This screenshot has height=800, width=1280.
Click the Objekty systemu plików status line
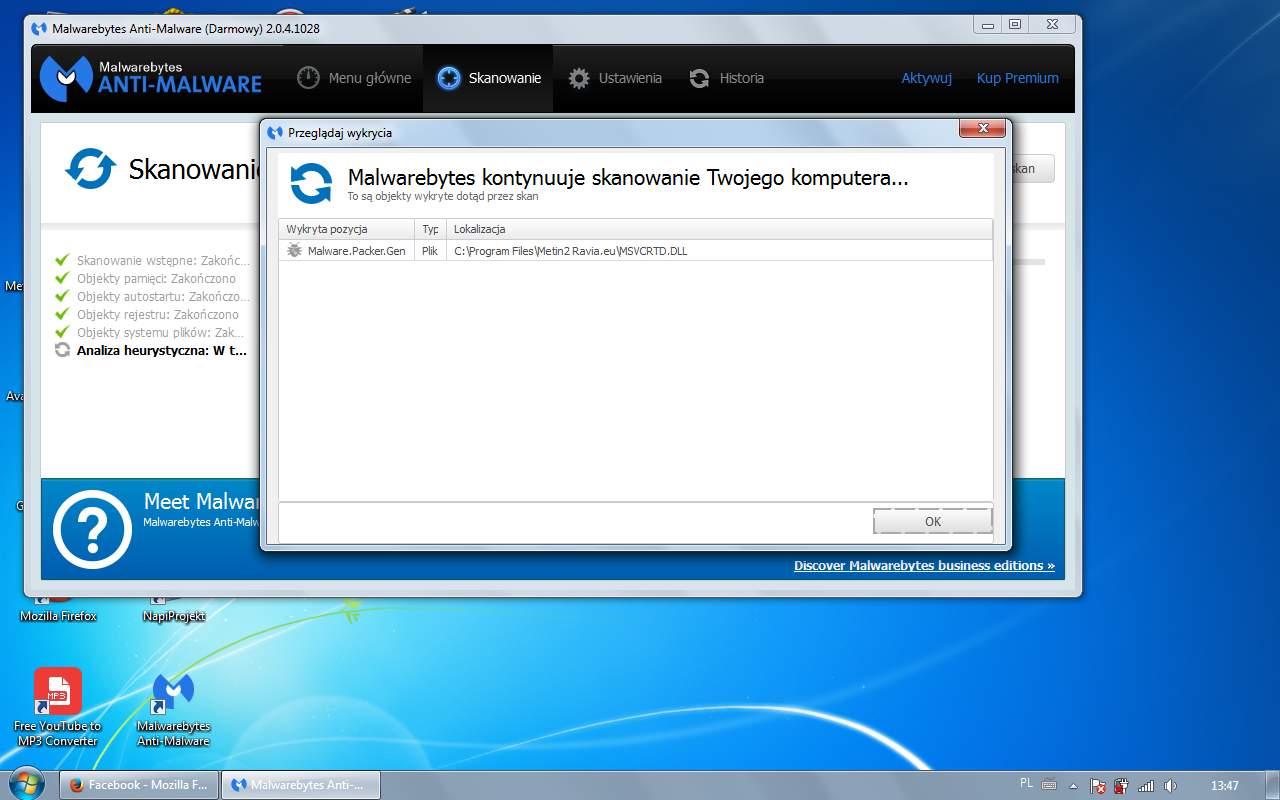click(150, 333)
